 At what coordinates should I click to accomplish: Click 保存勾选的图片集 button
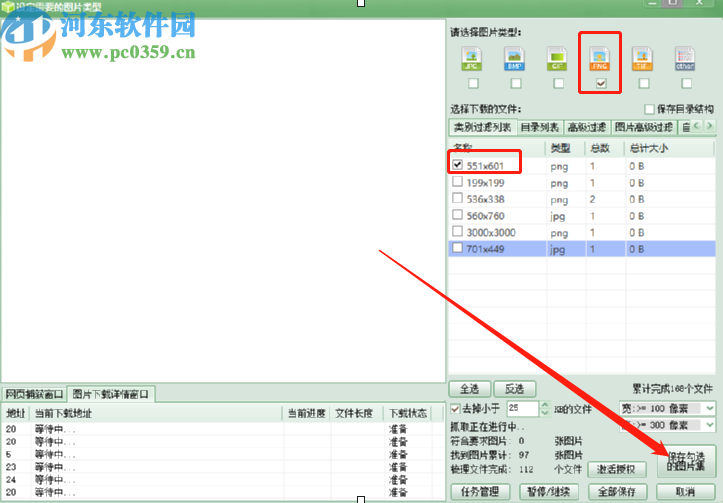686,461
